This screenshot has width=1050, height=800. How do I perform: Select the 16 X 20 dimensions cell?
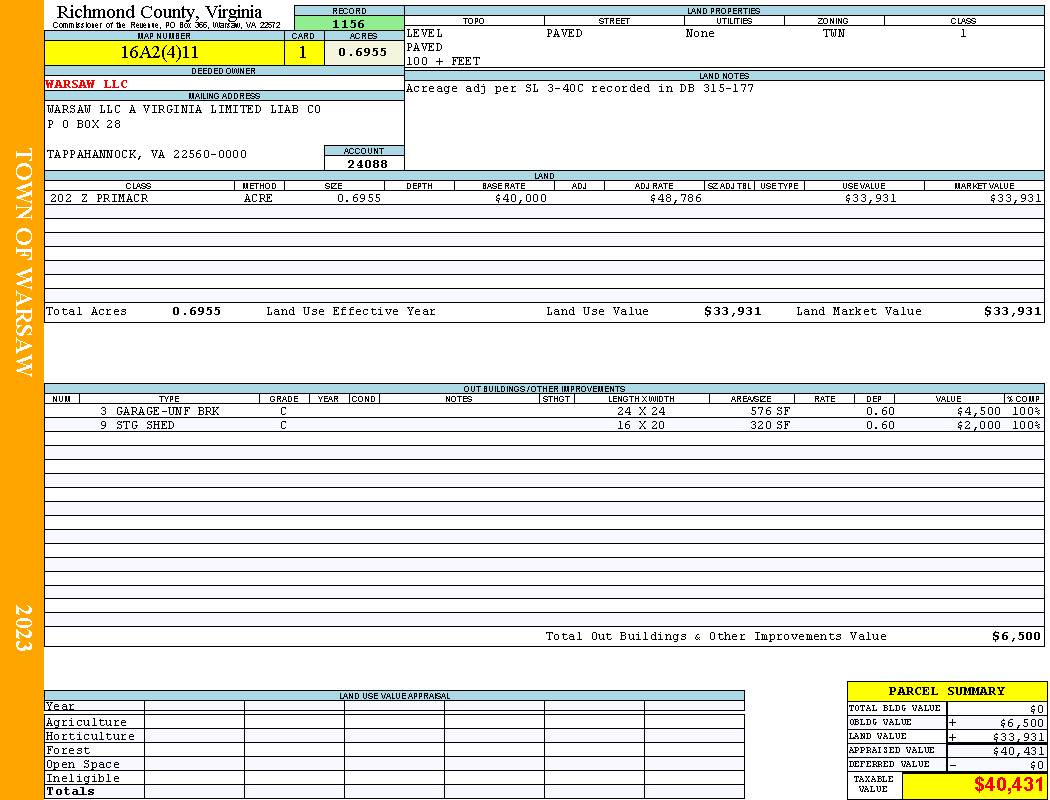coord(641,425)
